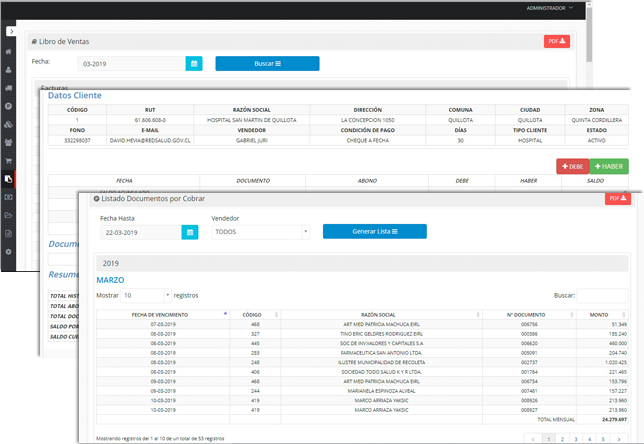Click document number 008926
Image resolution: width=644 pixels, height=444 pixels.
click(529, 400)
